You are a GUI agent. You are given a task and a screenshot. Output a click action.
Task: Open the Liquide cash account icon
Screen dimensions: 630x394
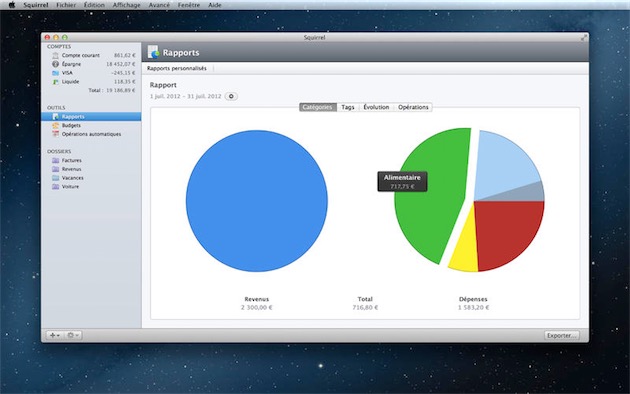[55, 82]
